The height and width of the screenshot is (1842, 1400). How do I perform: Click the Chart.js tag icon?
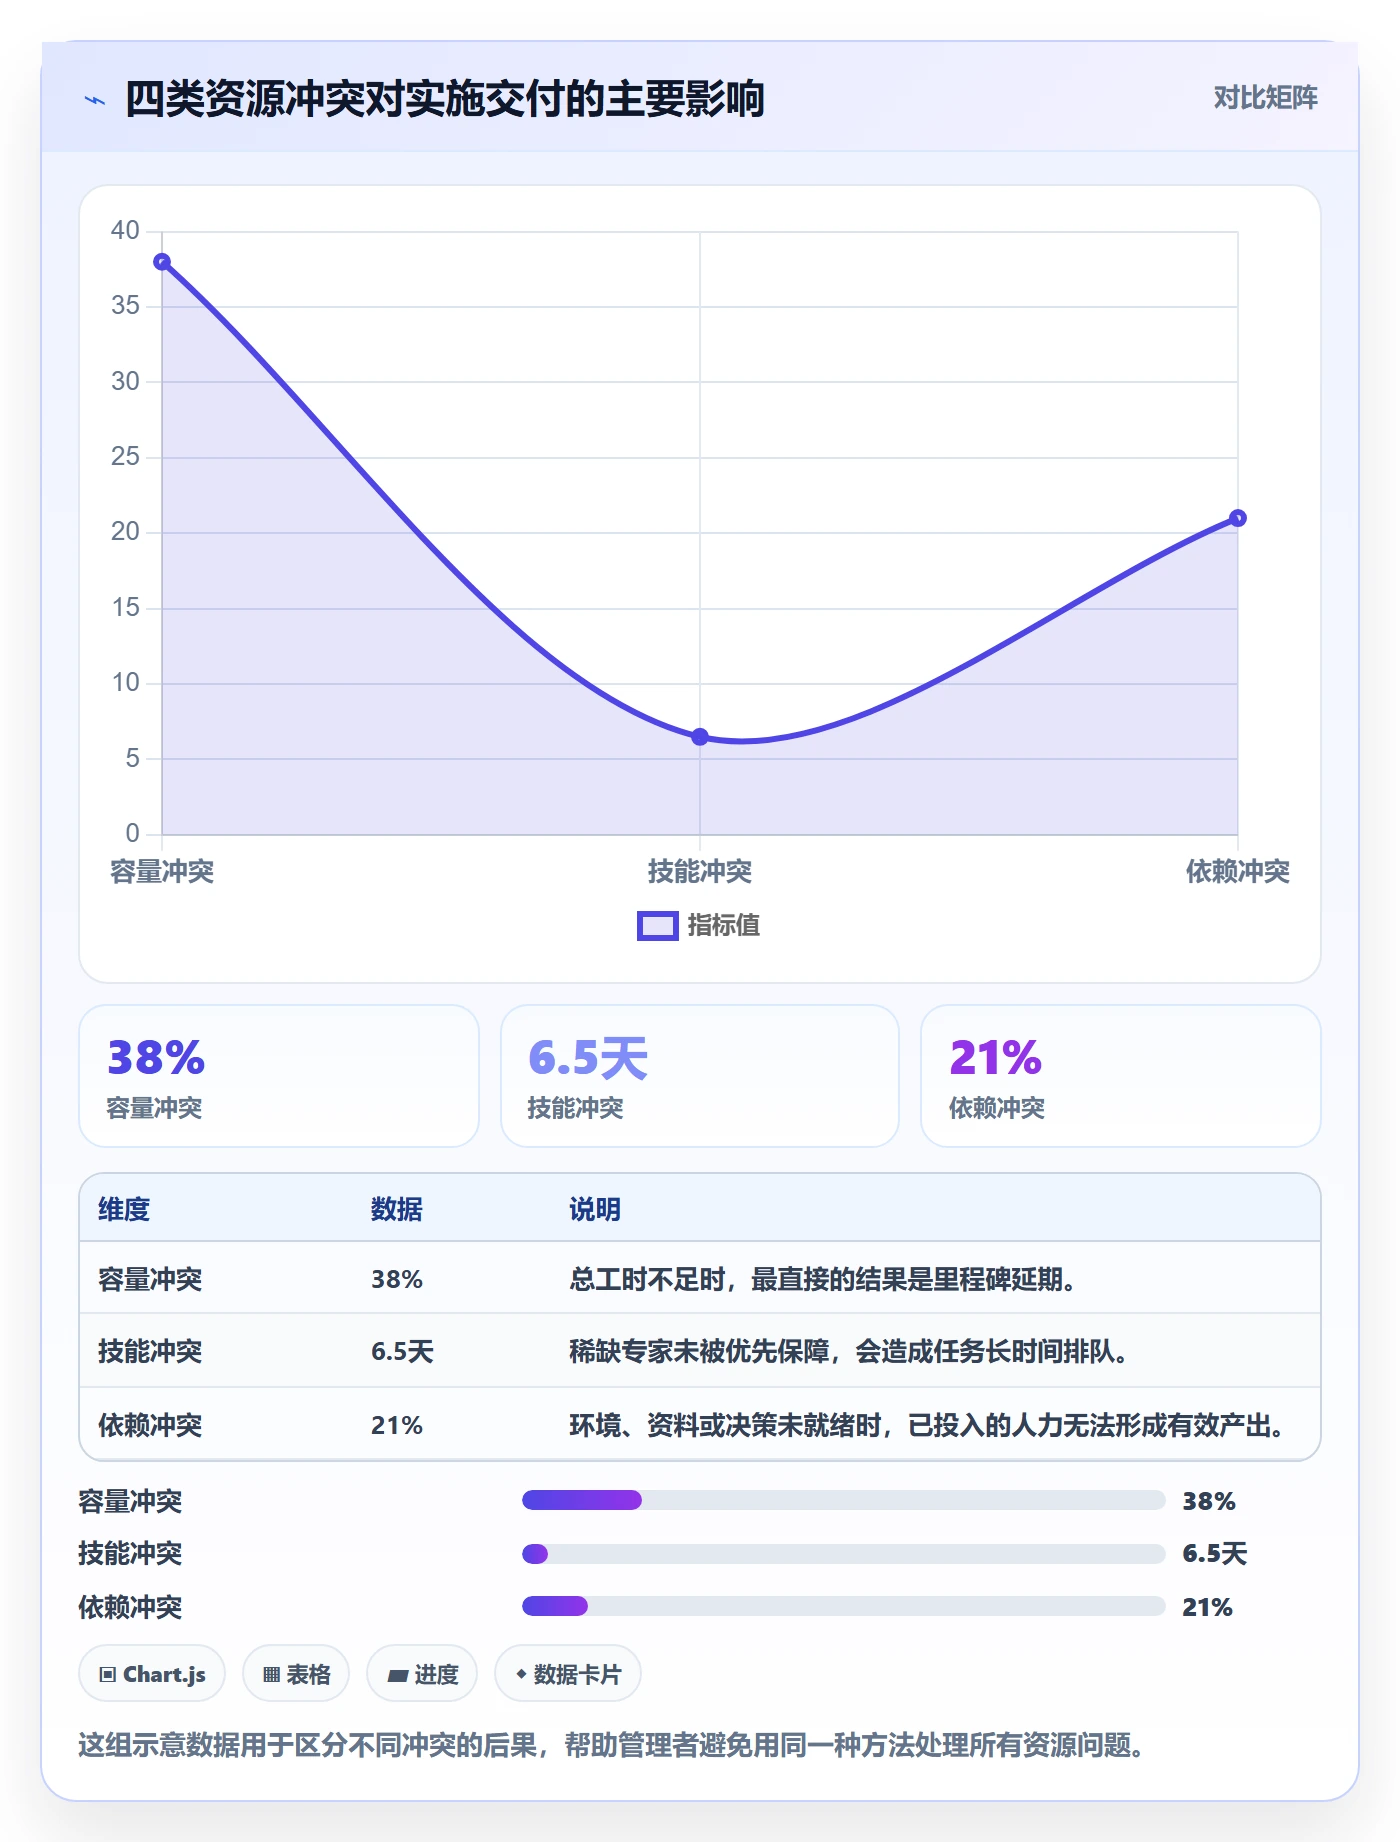point(108,1675)
